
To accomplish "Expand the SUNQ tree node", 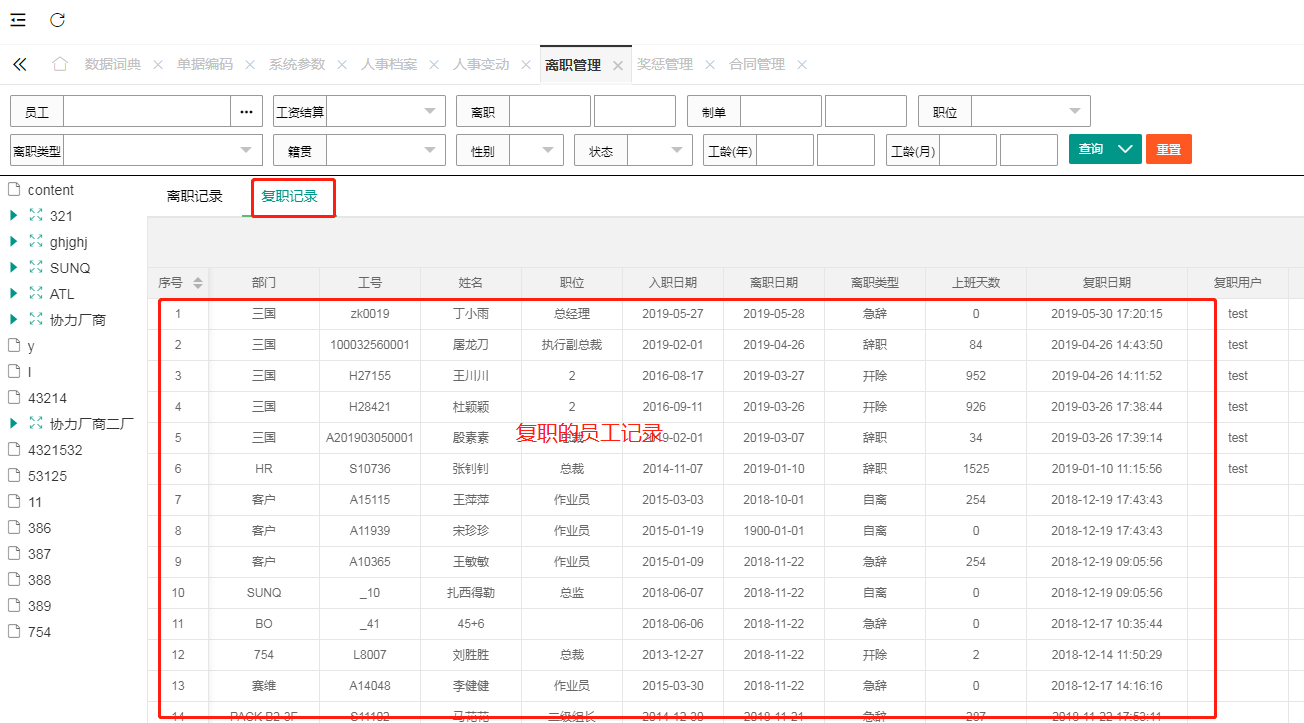I will [x=14, y=268].
